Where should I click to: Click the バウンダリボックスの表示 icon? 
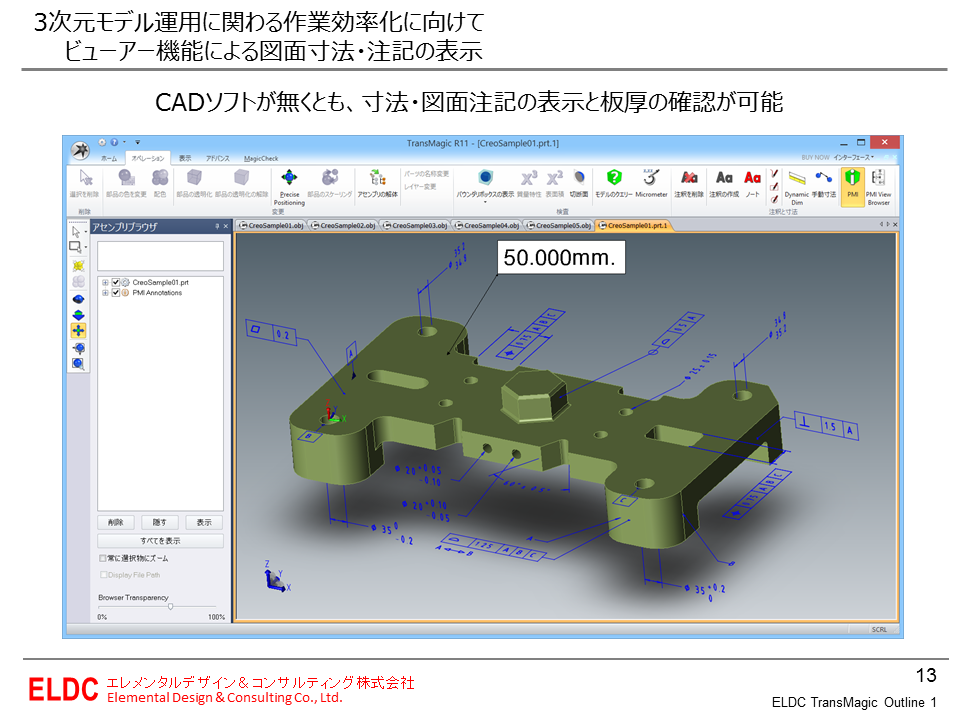tap(485, 178)
